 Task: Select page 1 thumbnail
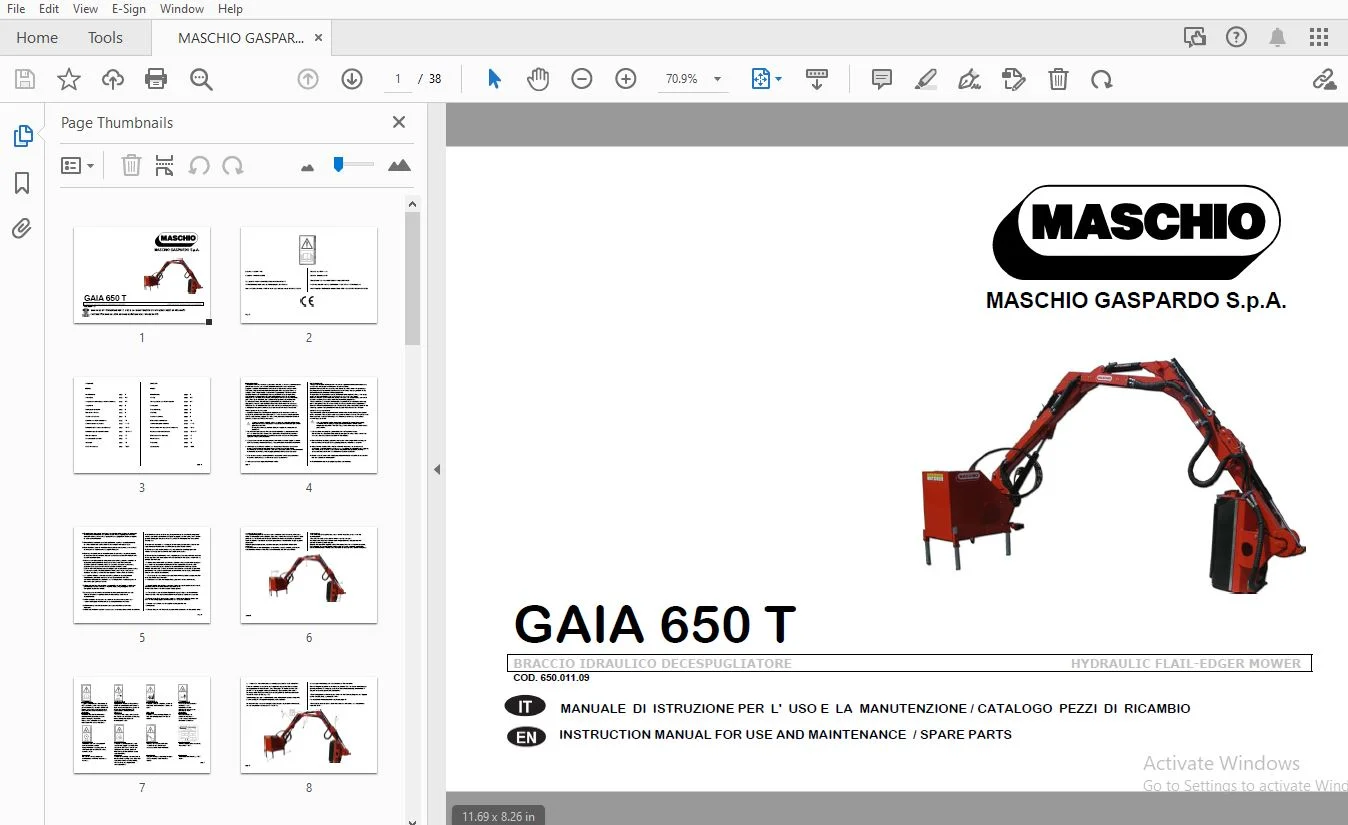(x=142, y=275)
